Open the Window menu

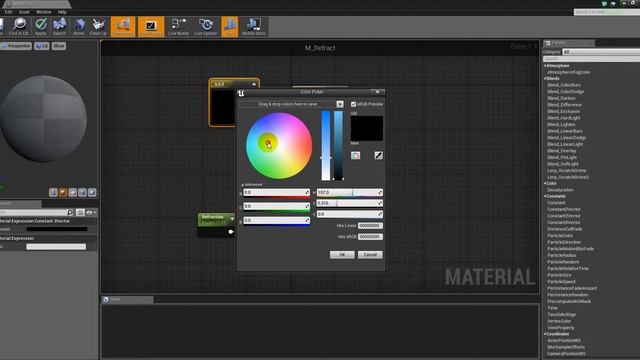pos(44,12)
